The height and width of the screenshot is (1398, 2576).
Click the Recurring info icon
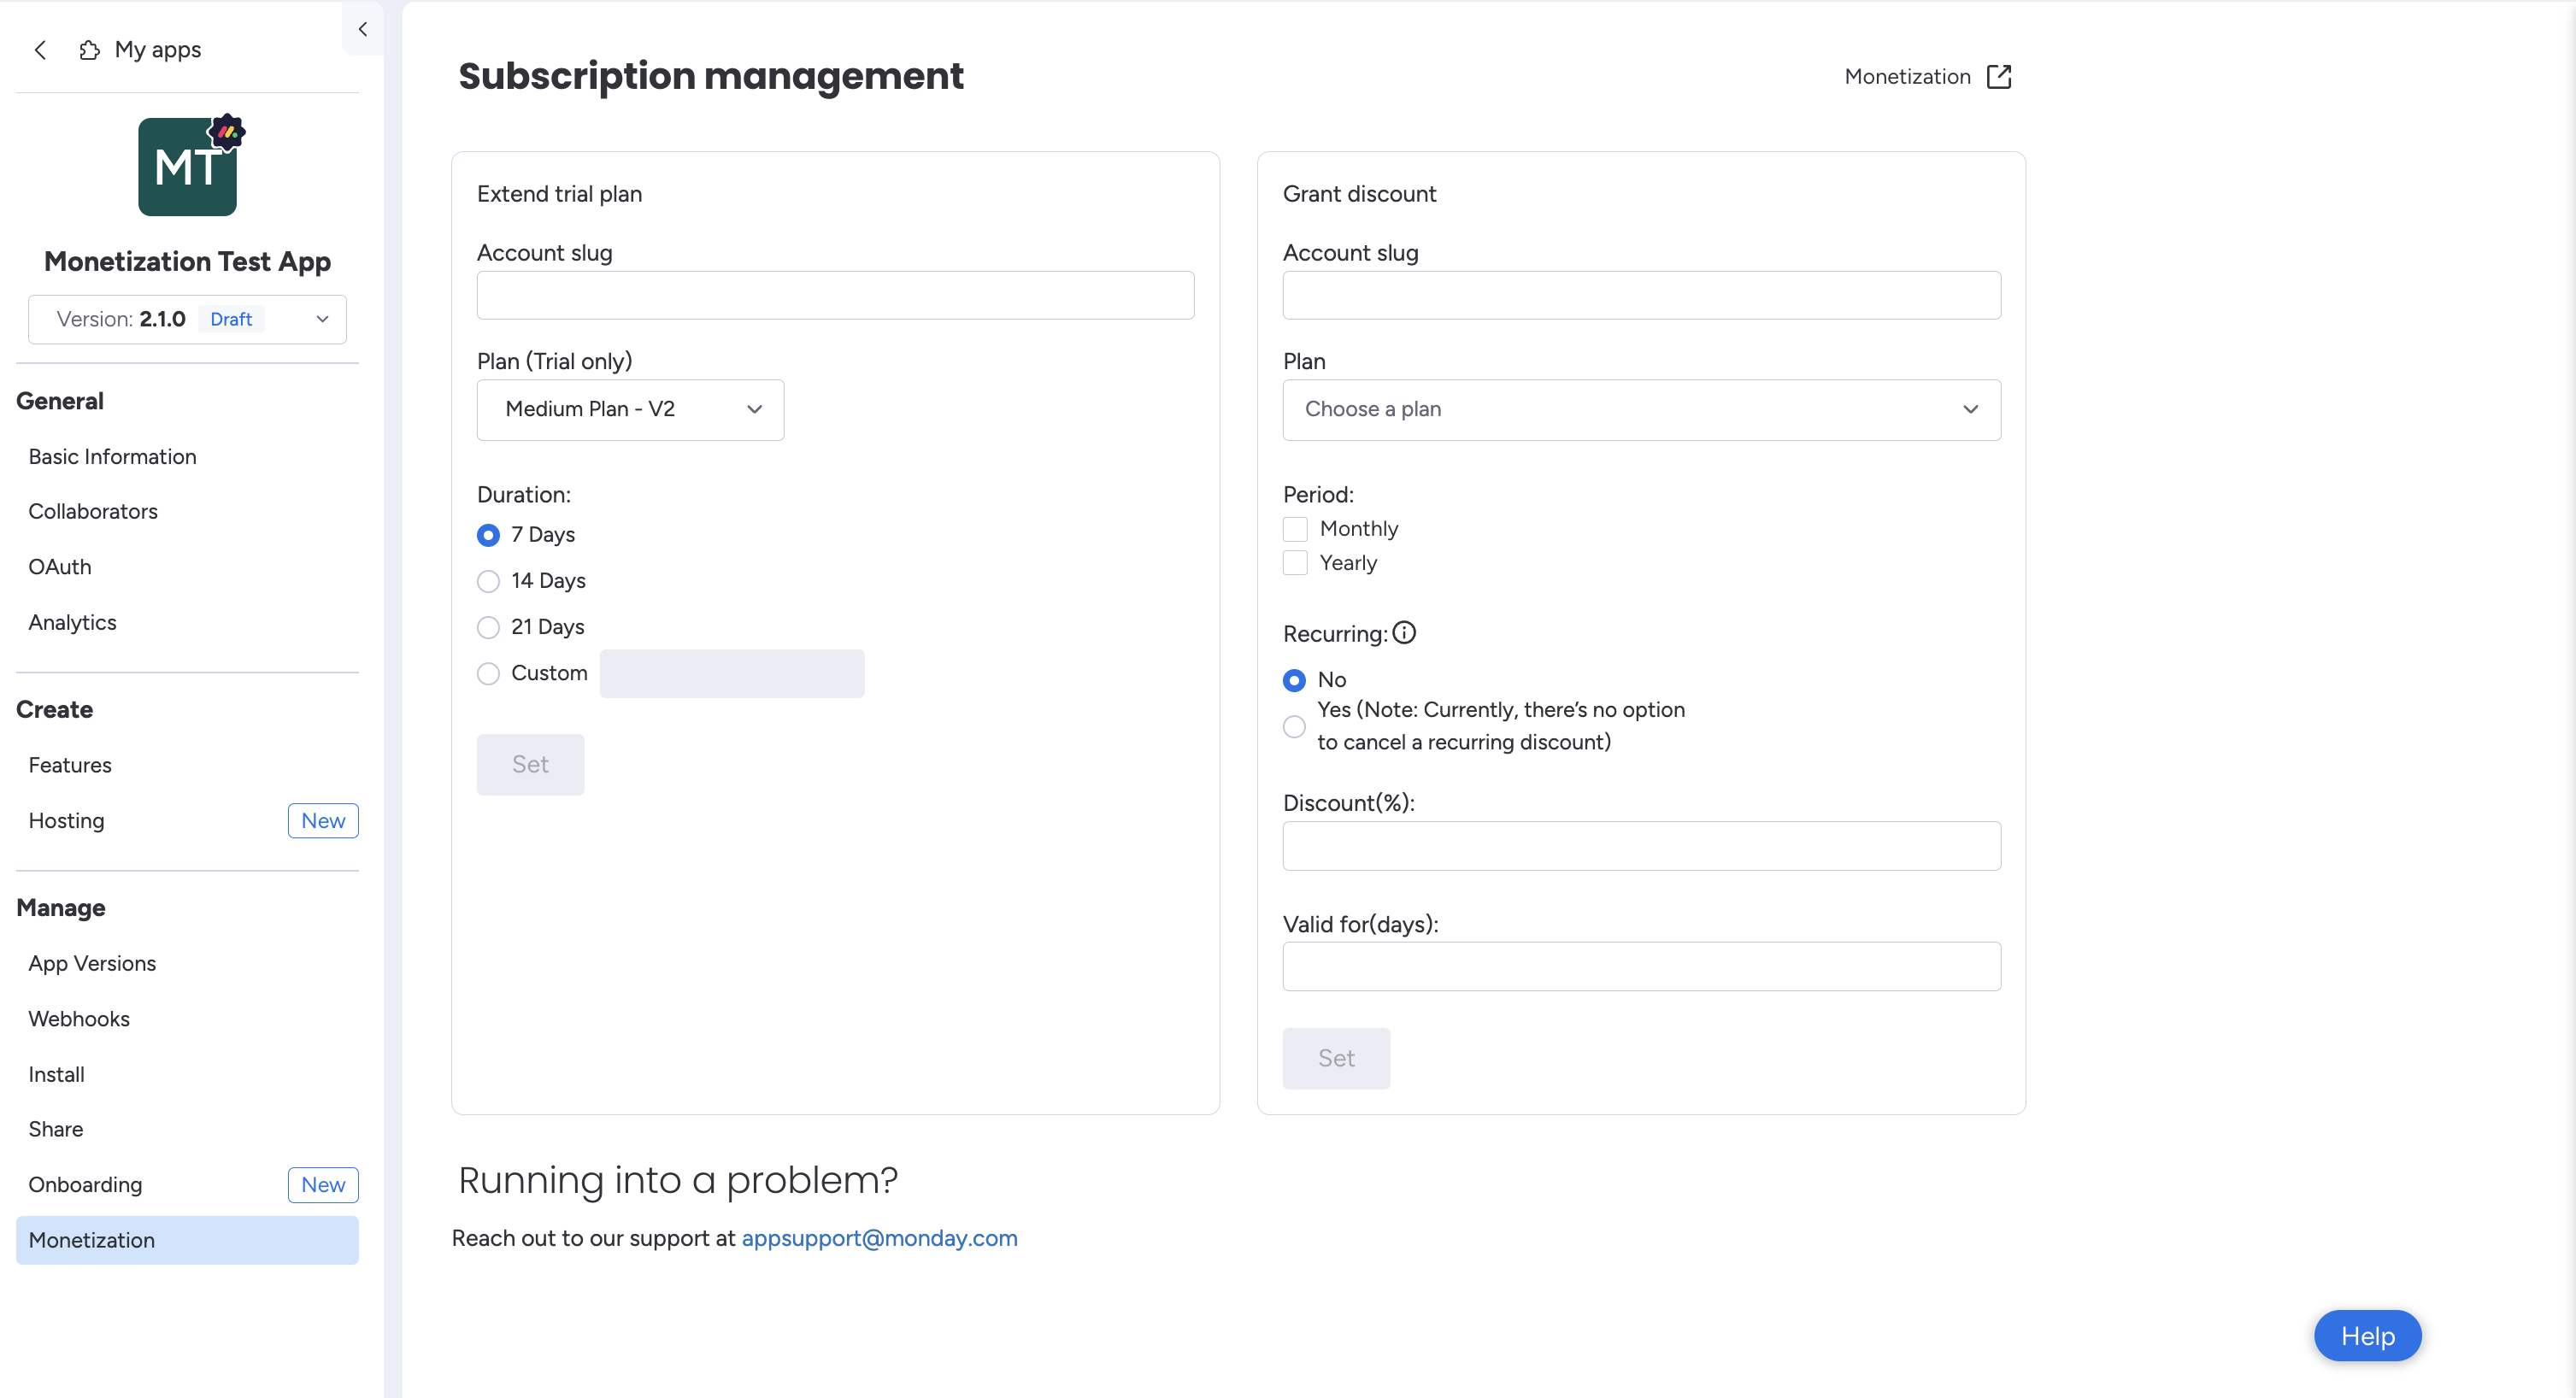[1404, 633]
